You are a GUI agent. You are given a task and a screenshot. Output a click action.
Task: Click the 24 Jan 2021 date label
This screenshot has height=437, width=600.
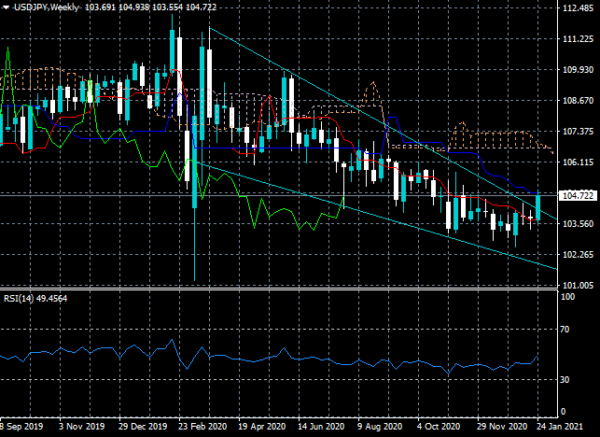pos(559,426)
